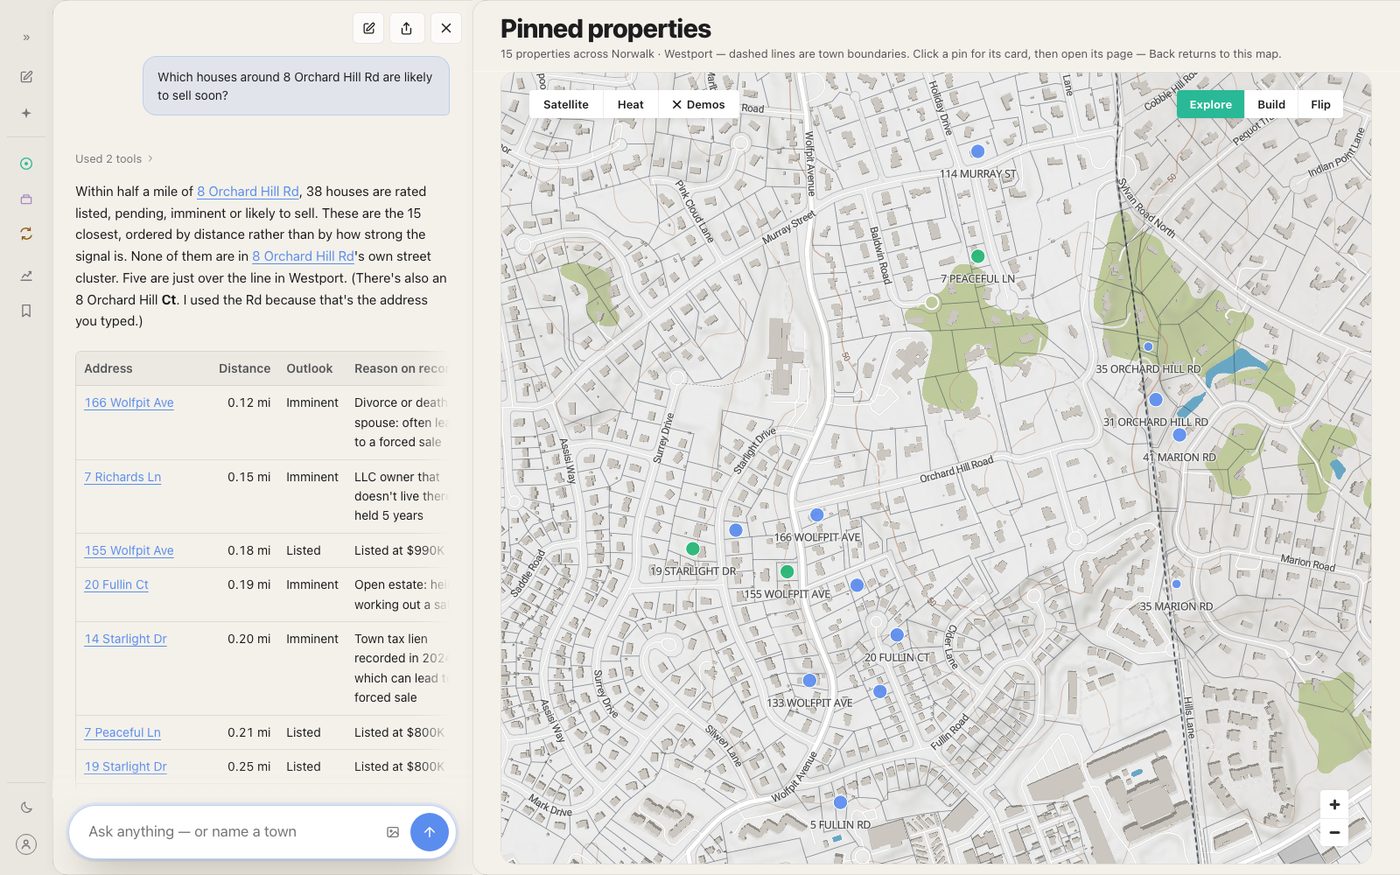Expand the left sidebar with double-chevron icon
This screenshot has height=875, width=1400.
click(x=27, y=38)
